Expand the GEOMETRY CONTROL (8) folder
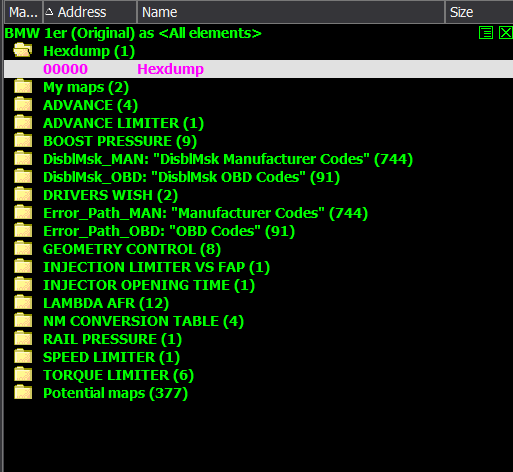The image size is (513, 472). click(x=132, y=249)
